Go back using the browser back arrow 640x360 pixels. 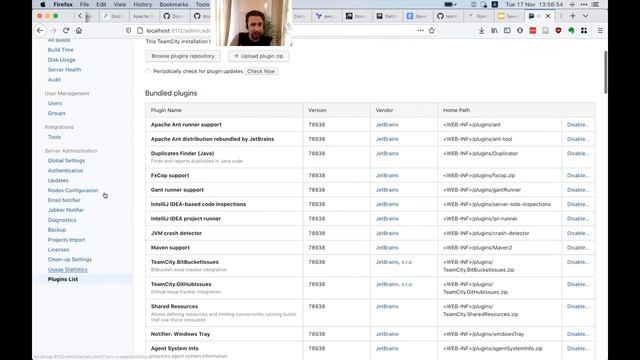tap(40, 30)
